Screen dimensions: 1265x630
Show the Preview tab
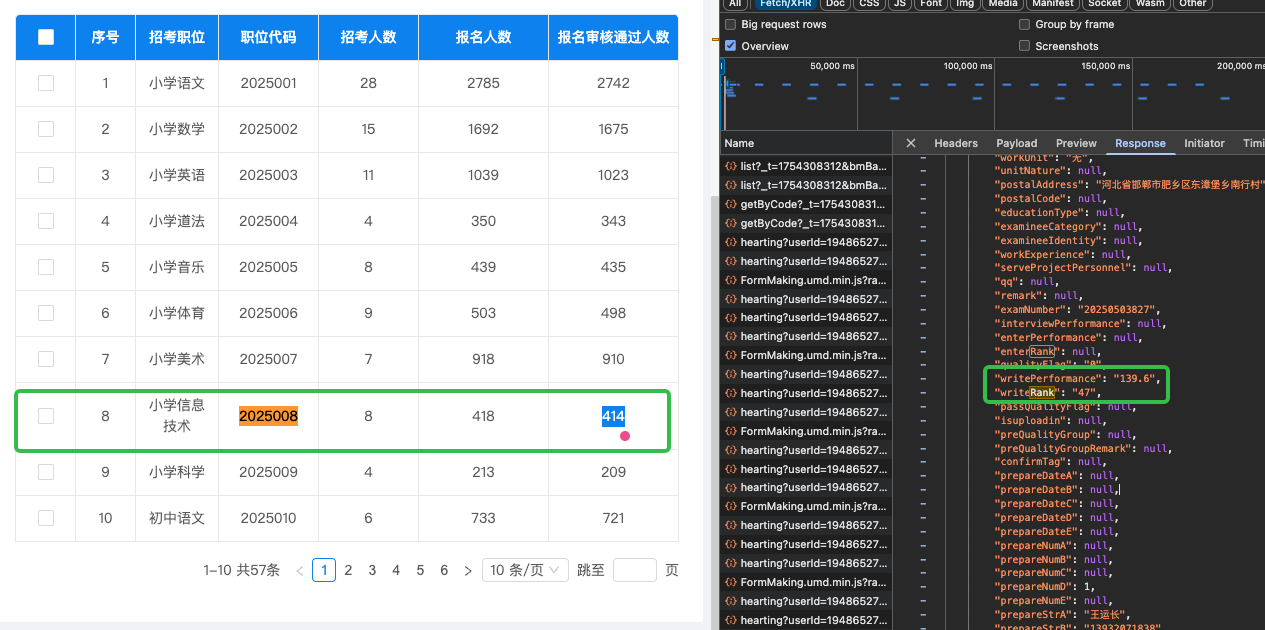(1076, 143)
